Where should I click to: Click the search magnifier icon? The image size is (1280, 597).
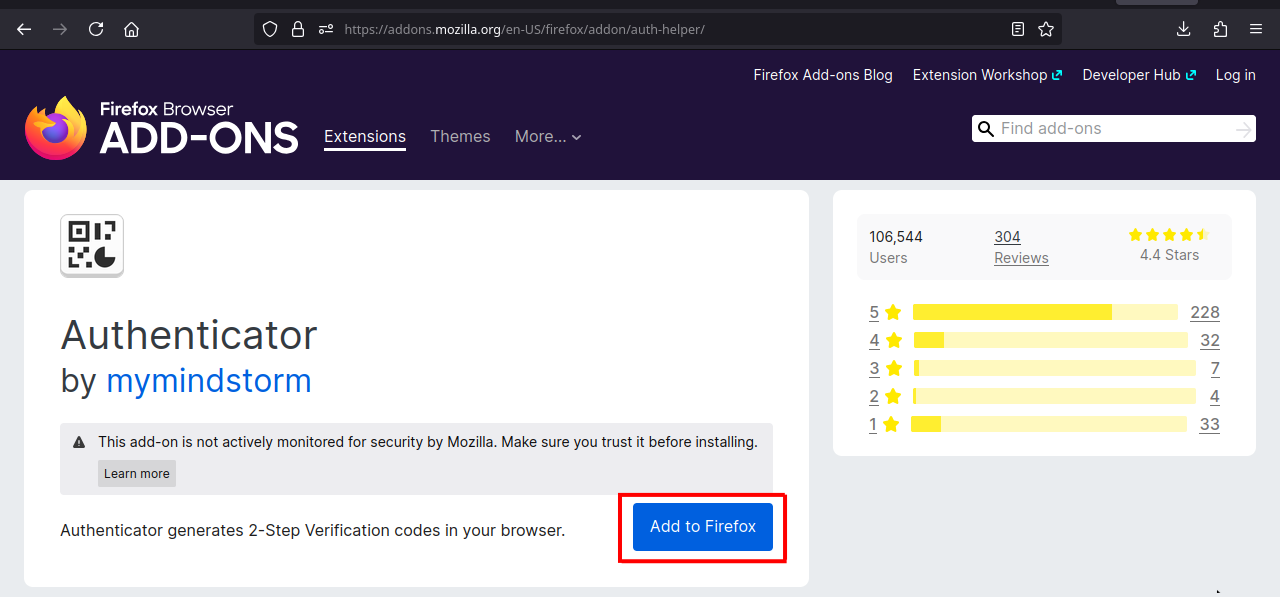pyautogui.click(x=985, y=128)
